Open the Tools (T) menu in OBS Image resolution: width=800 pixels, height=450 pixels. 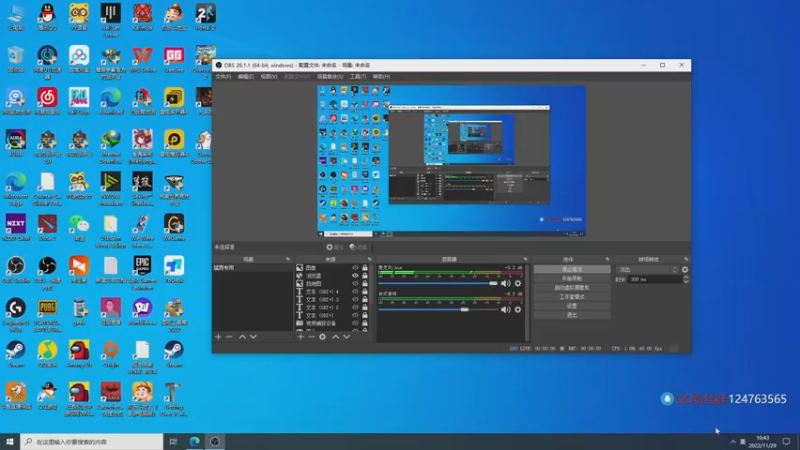pyautogui.click(x=358, y=77)
